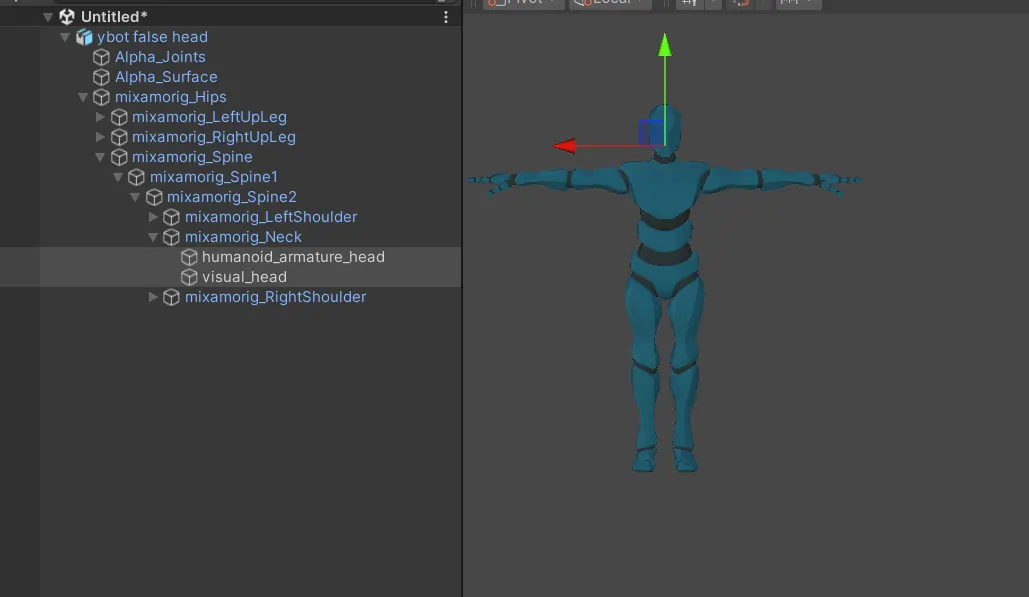Image resolution: width=1029 pixels, height=597 pixels.
Task: Toggle the grid snapping icon in the toolbar
Action: coord(689,4)
